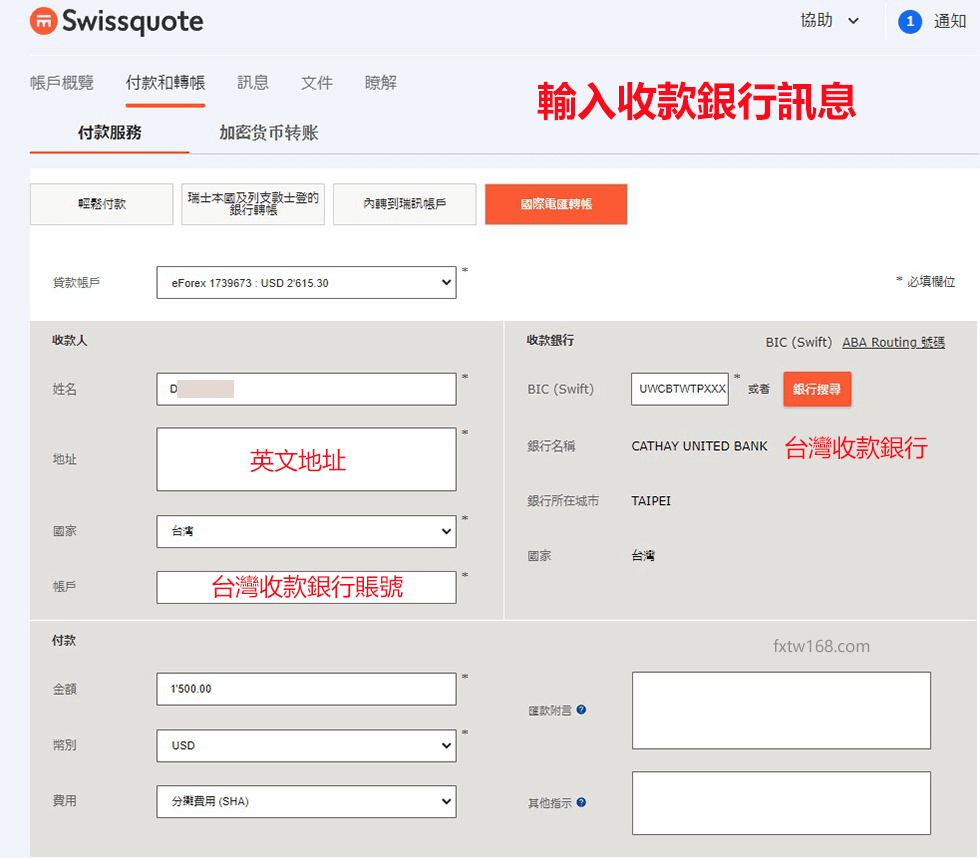Open the 費用 dropdown showing 分攤費用 (SHA)
Viewport: 980px width, 858px height.
click(x=305, y=801)
